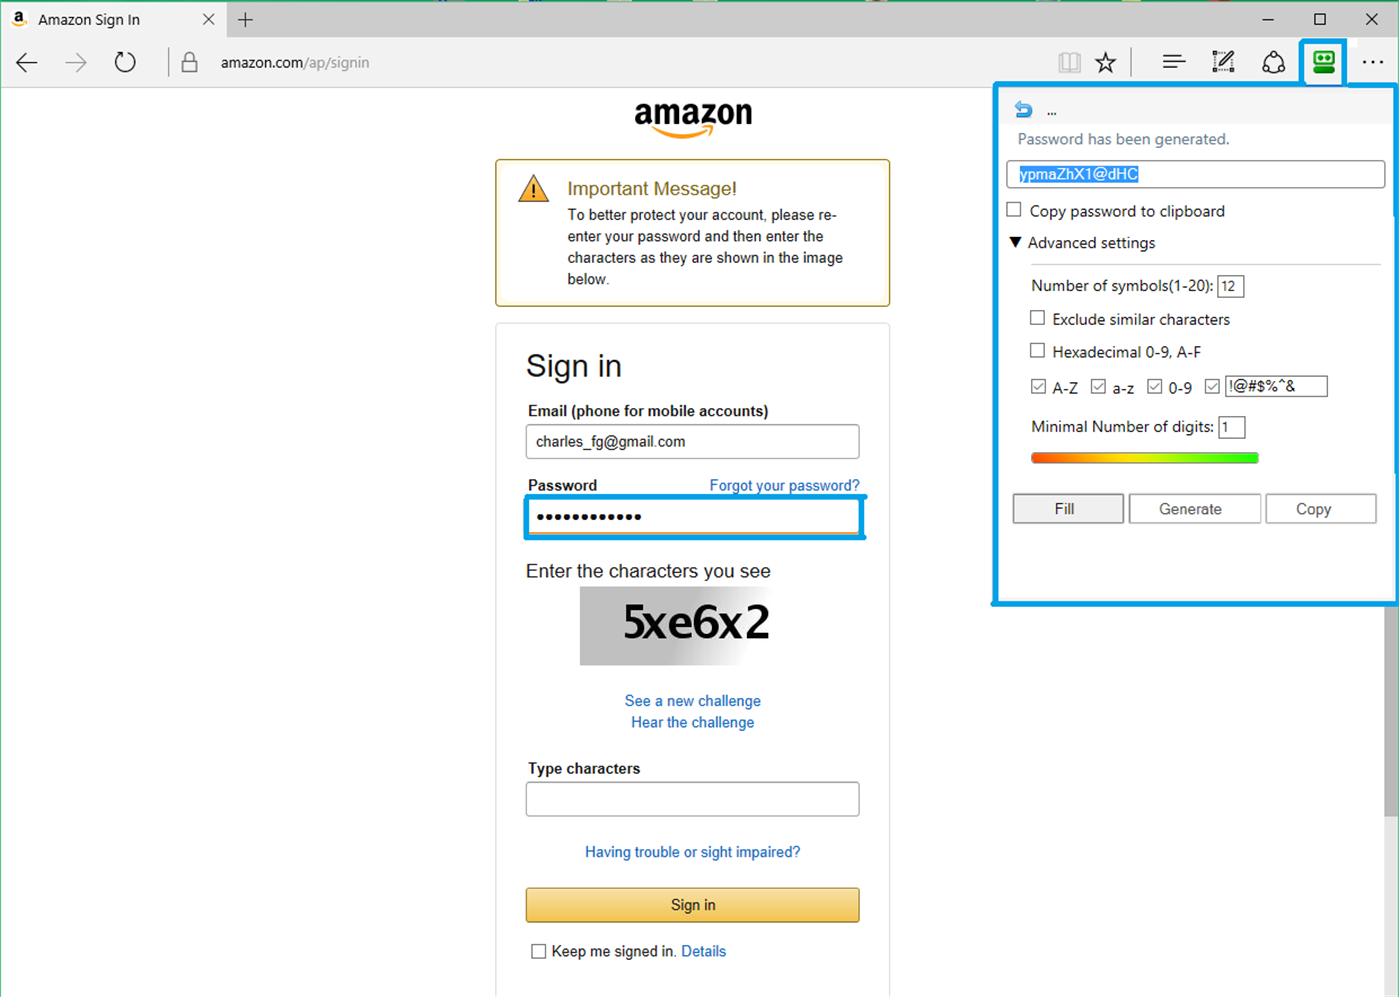Click 'Password has been generated.' text

[x=1123, y=139]
